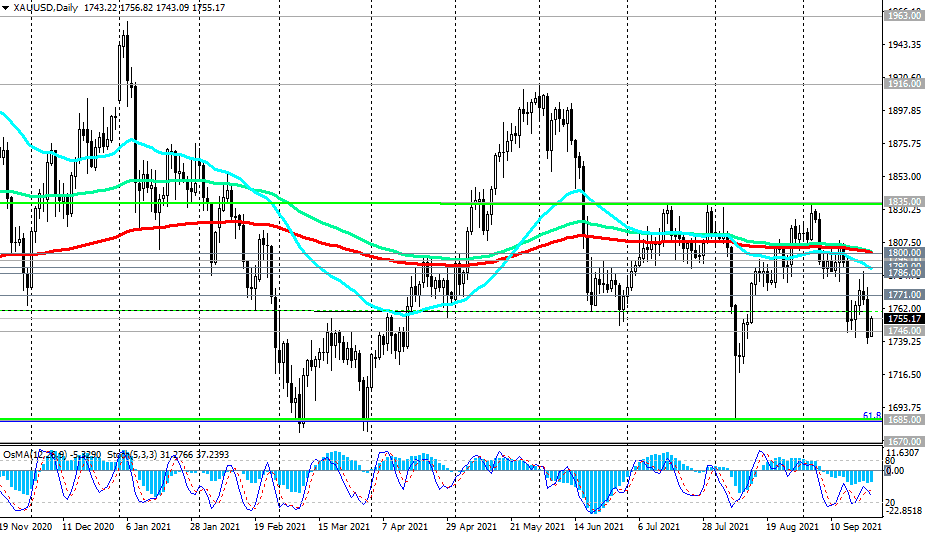Screen dimensions: 927x537
Task: Click the 1916.00 resistance level label
Action: [x=903, y=84]
